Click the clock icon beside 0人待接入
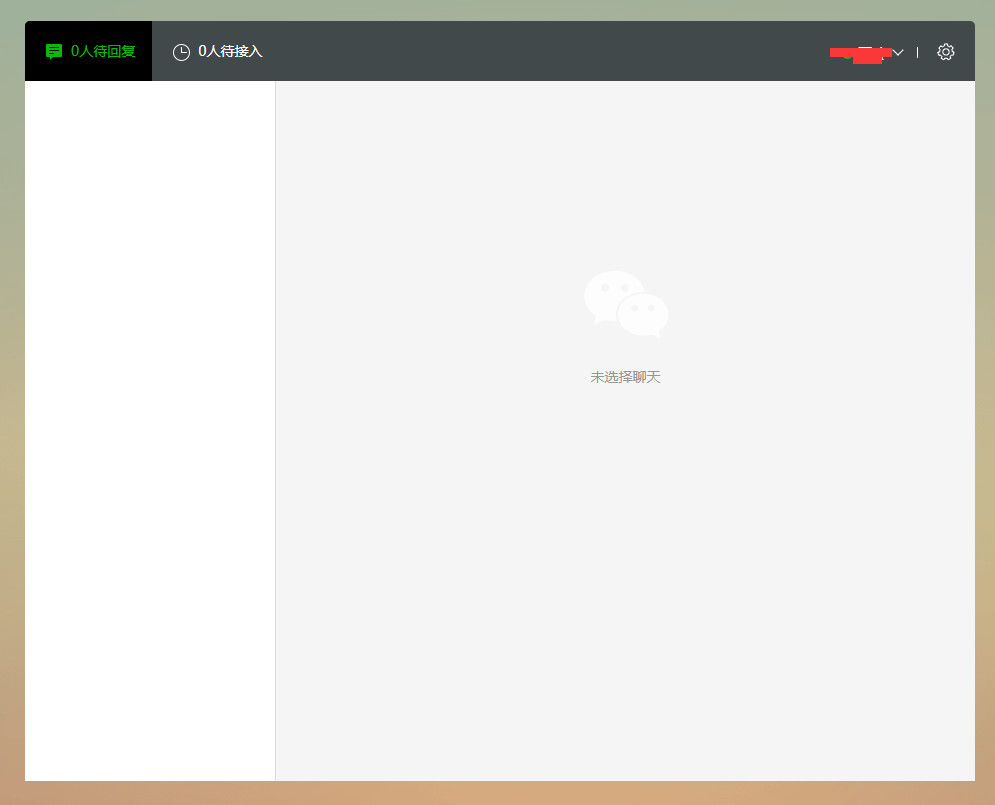This screenshot has width=995, height=805. coord(181,52)
